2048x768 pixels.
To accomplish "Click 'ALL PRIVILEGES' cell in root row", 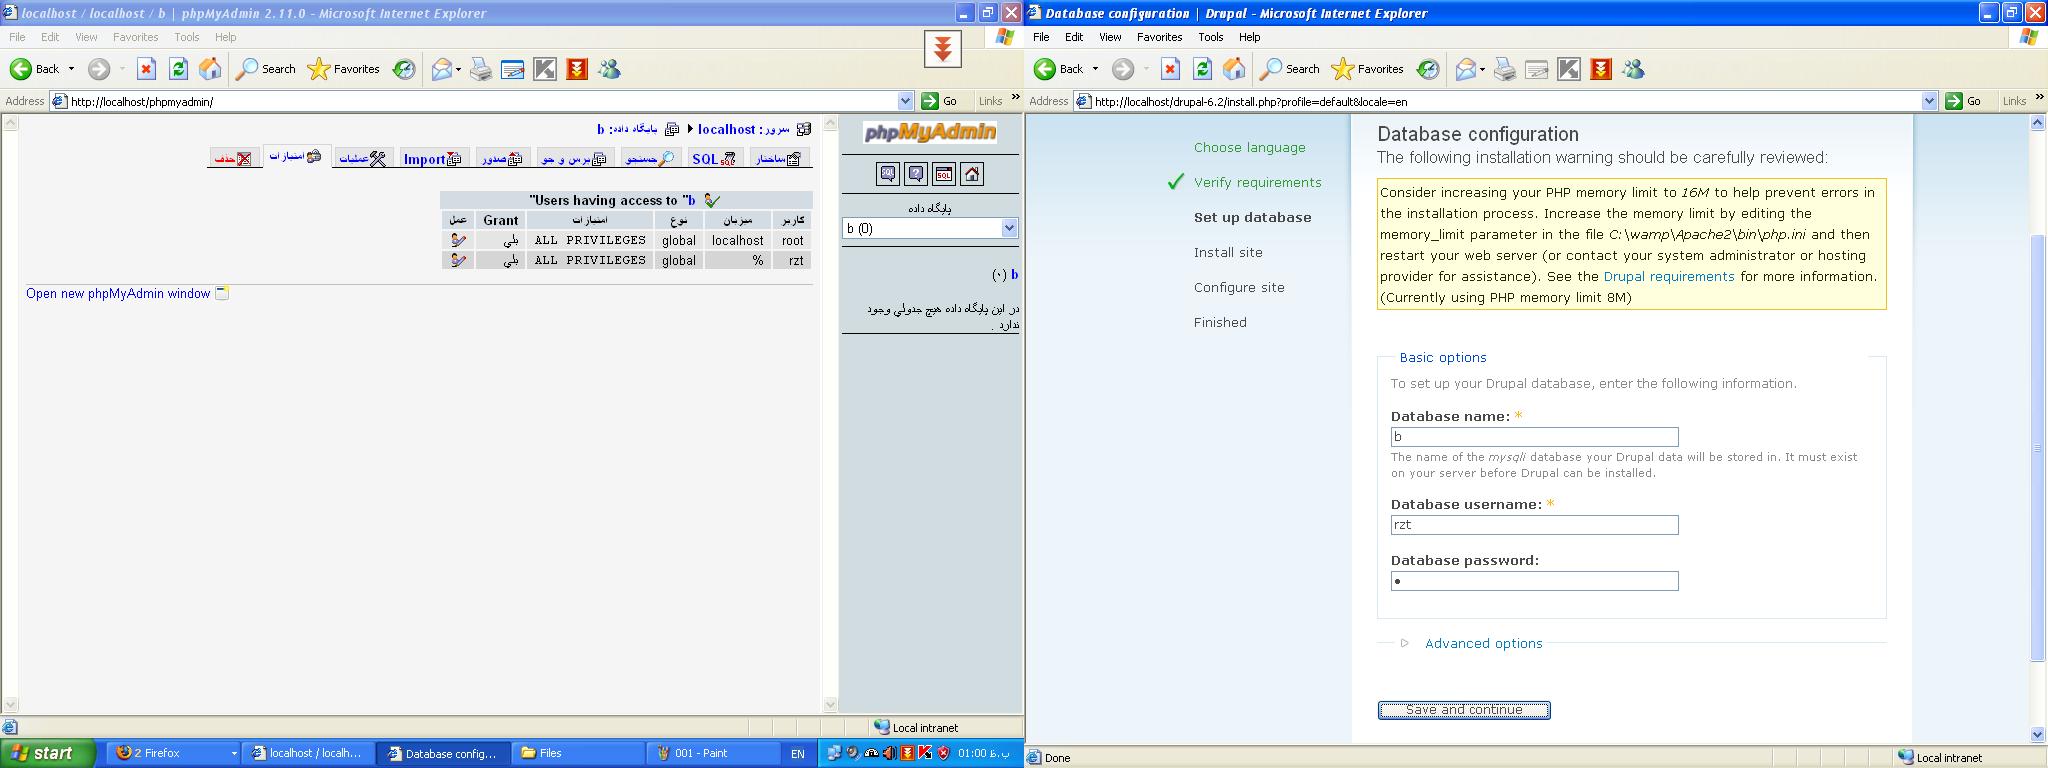I will [x=590, y=240].
